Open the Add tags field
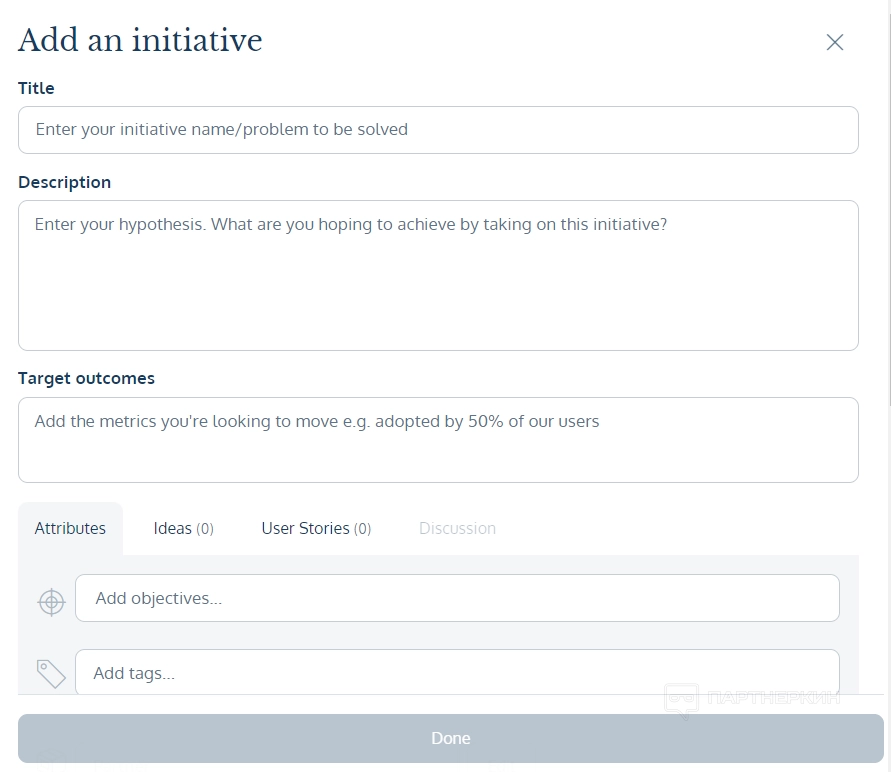Image resolution: width=891 pixels, height=772 pixels. tap(457, 673)
